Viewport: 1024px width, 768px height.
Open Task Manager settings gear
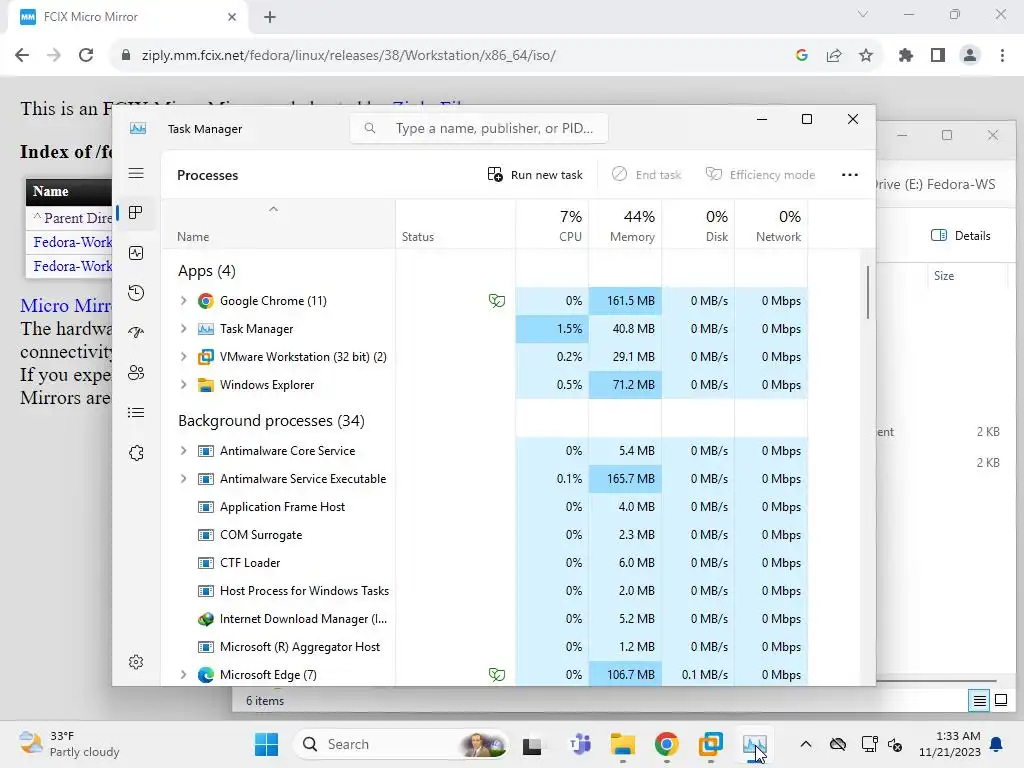136,662
